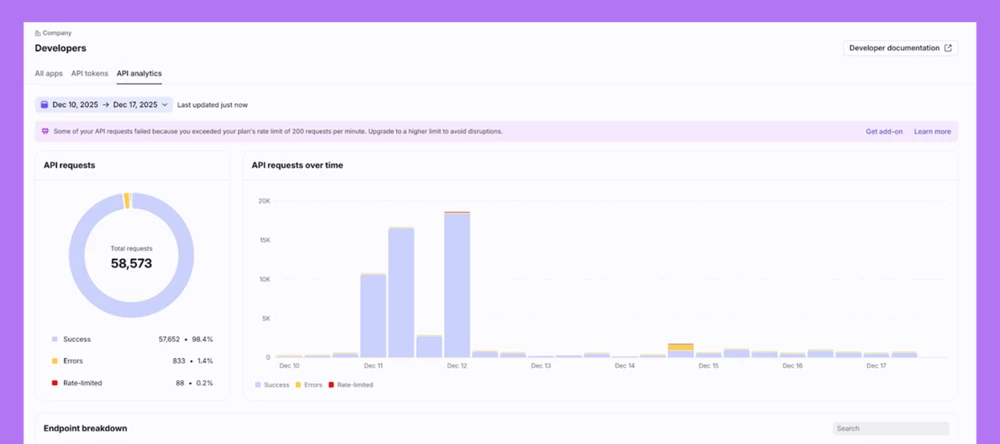1000x444 pixels.
Task: Click the Rate-limited red swatch in donut legend
Action: coord(55,383)
